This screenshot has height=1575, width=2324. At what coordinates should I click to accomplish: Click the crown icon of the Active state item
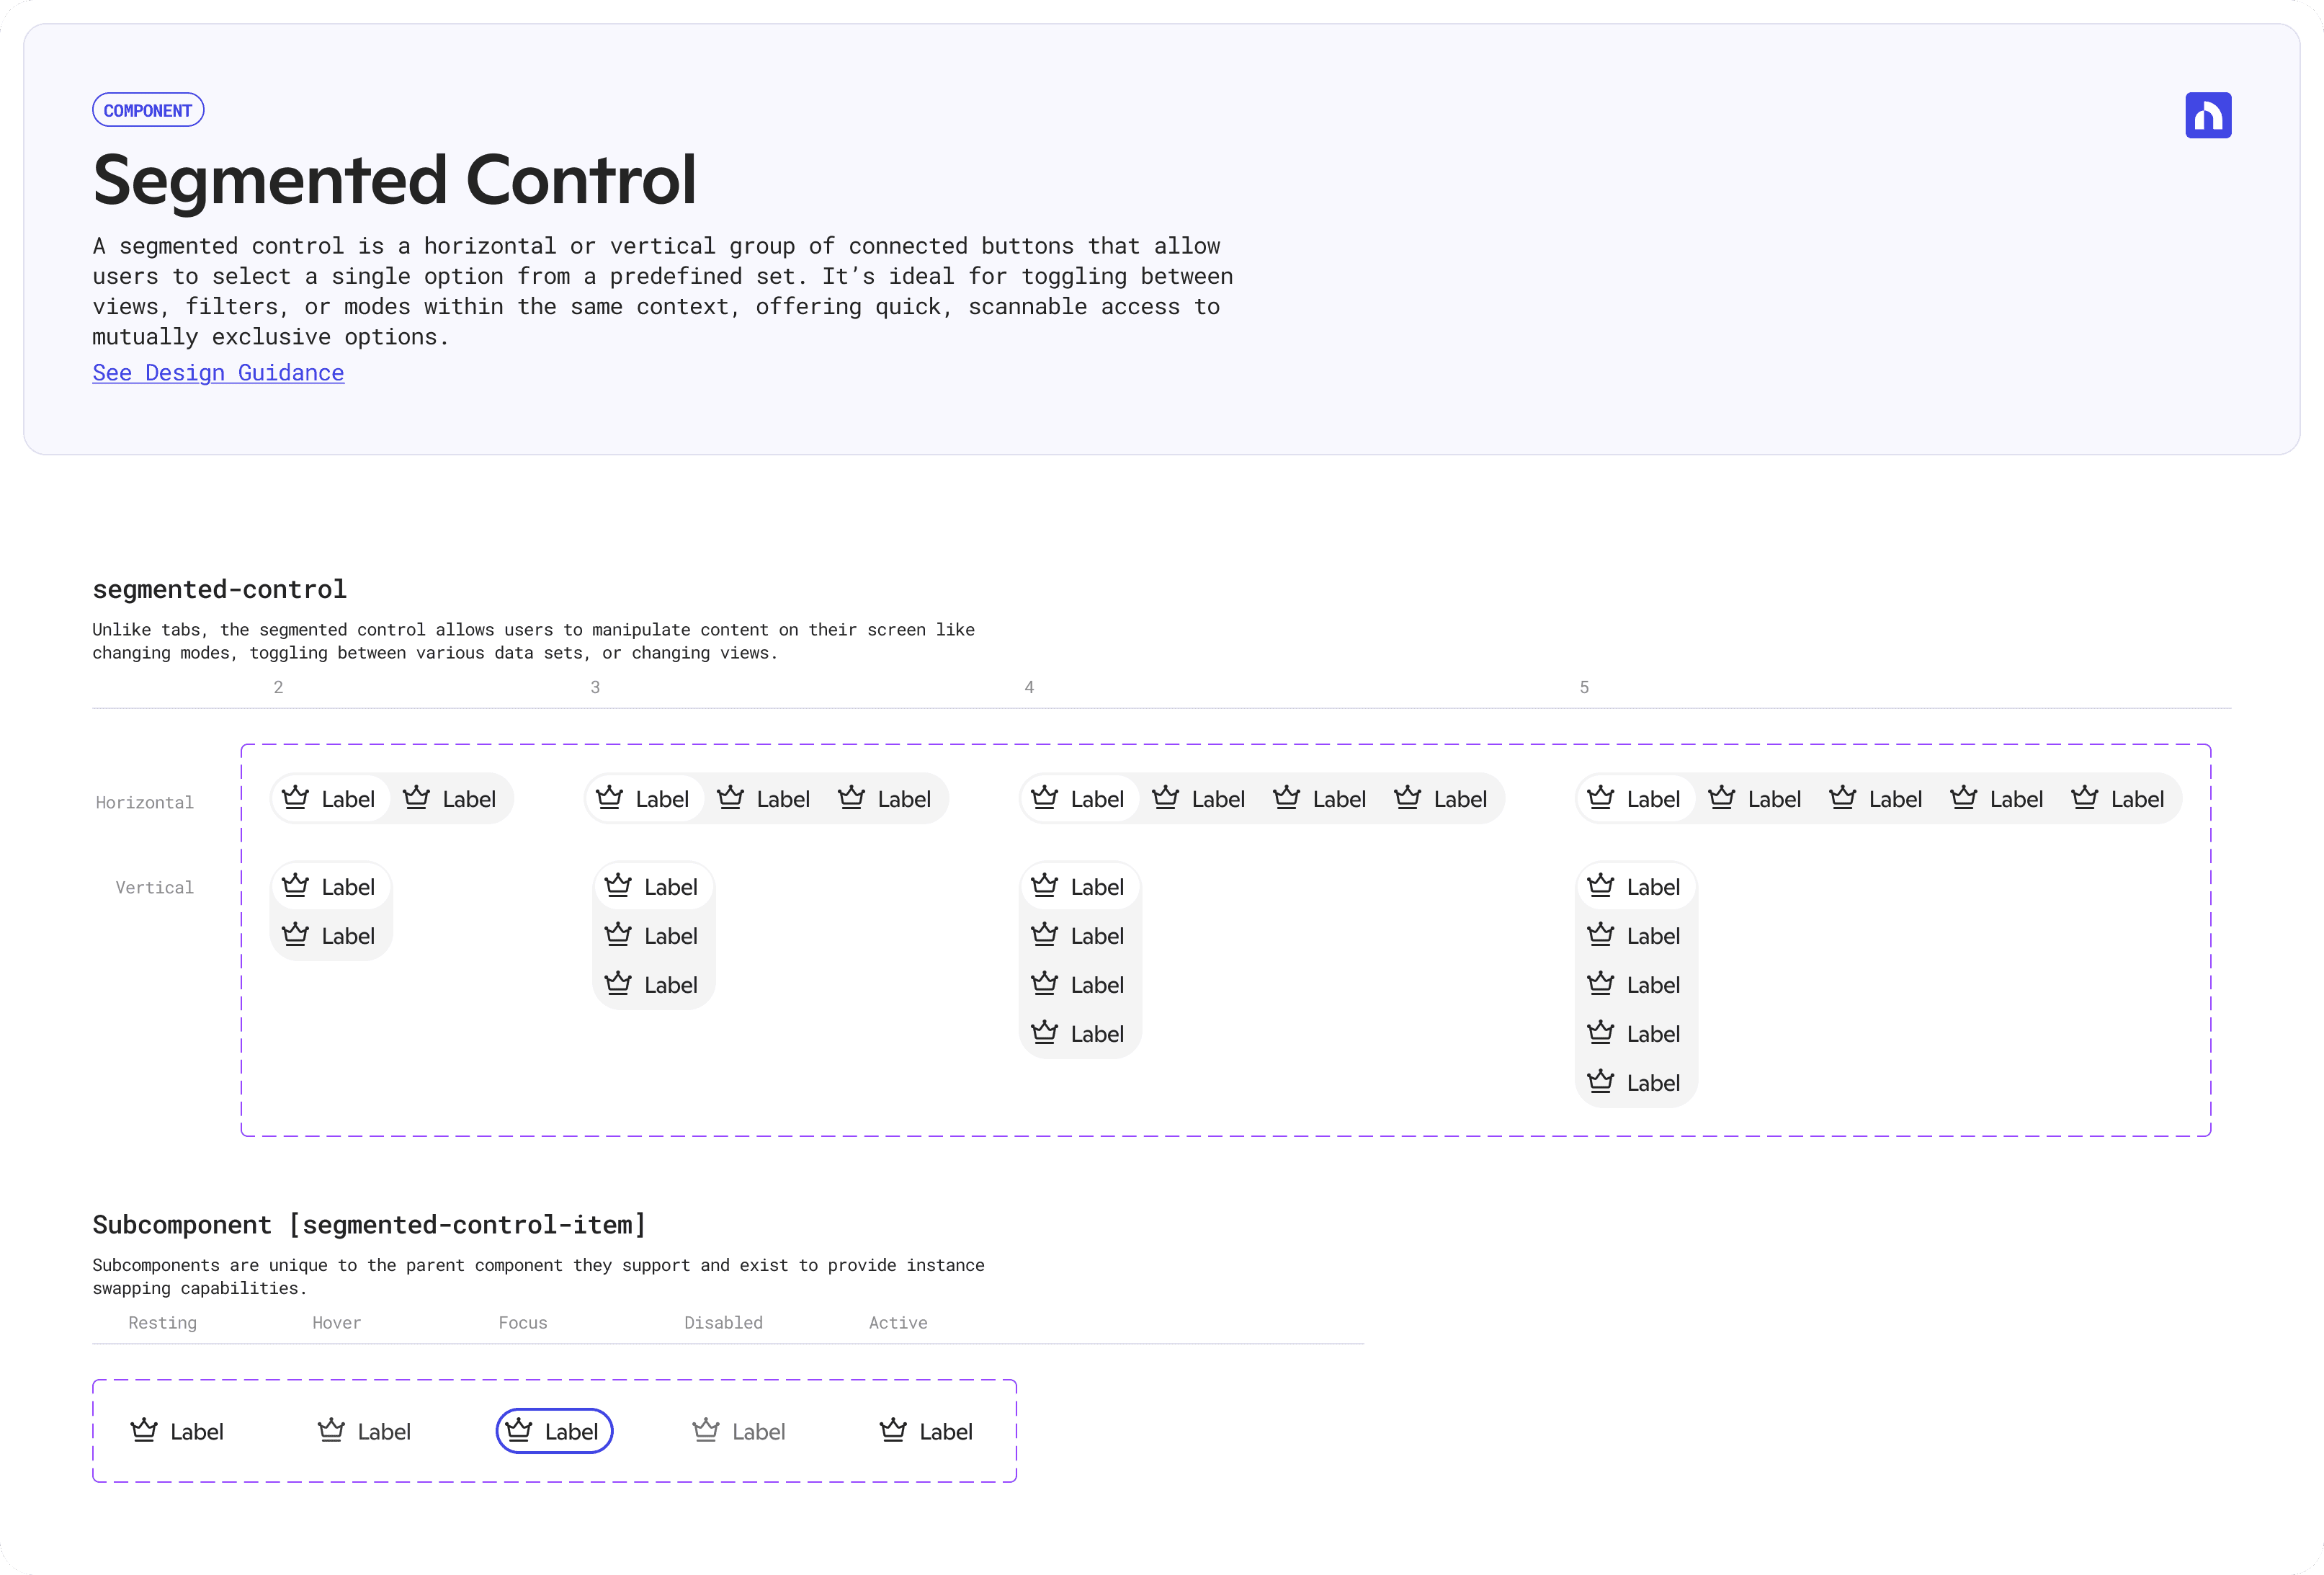tap(893, 1430)
